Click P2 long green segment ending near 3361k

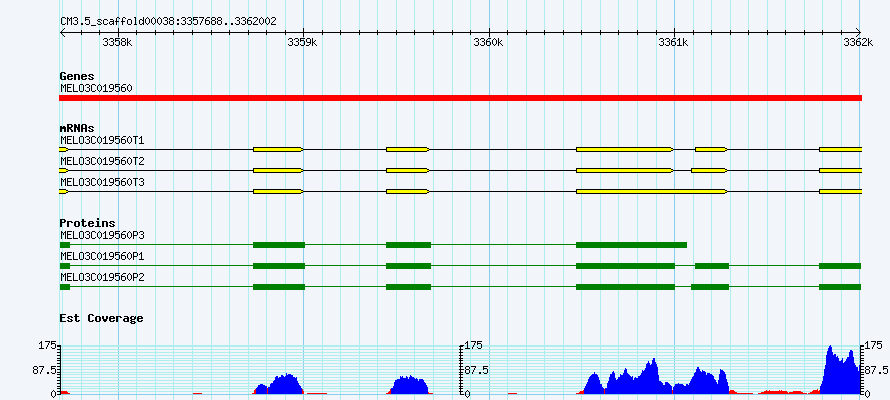[625, 287]
